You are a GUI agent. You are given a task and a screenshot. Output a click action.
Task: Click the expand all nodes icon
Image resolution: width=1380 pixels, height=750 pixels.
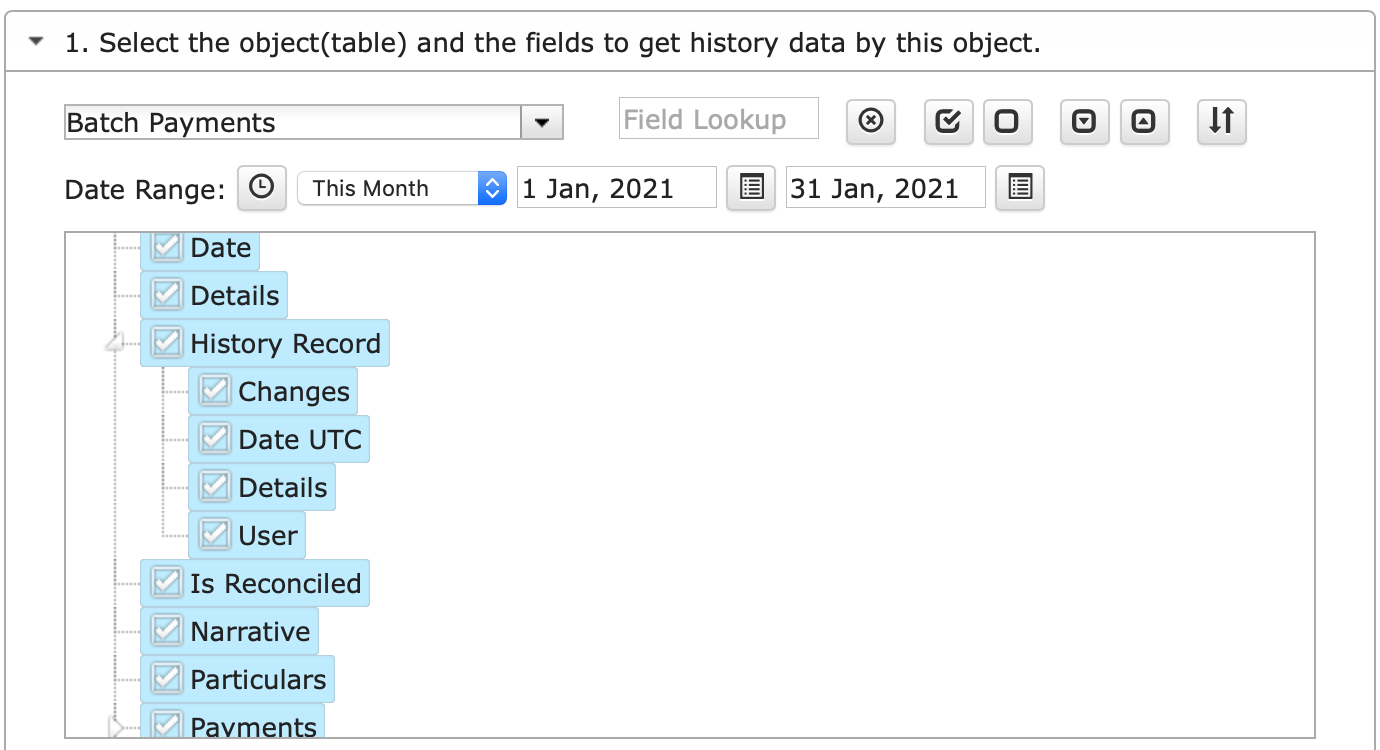1084,122
